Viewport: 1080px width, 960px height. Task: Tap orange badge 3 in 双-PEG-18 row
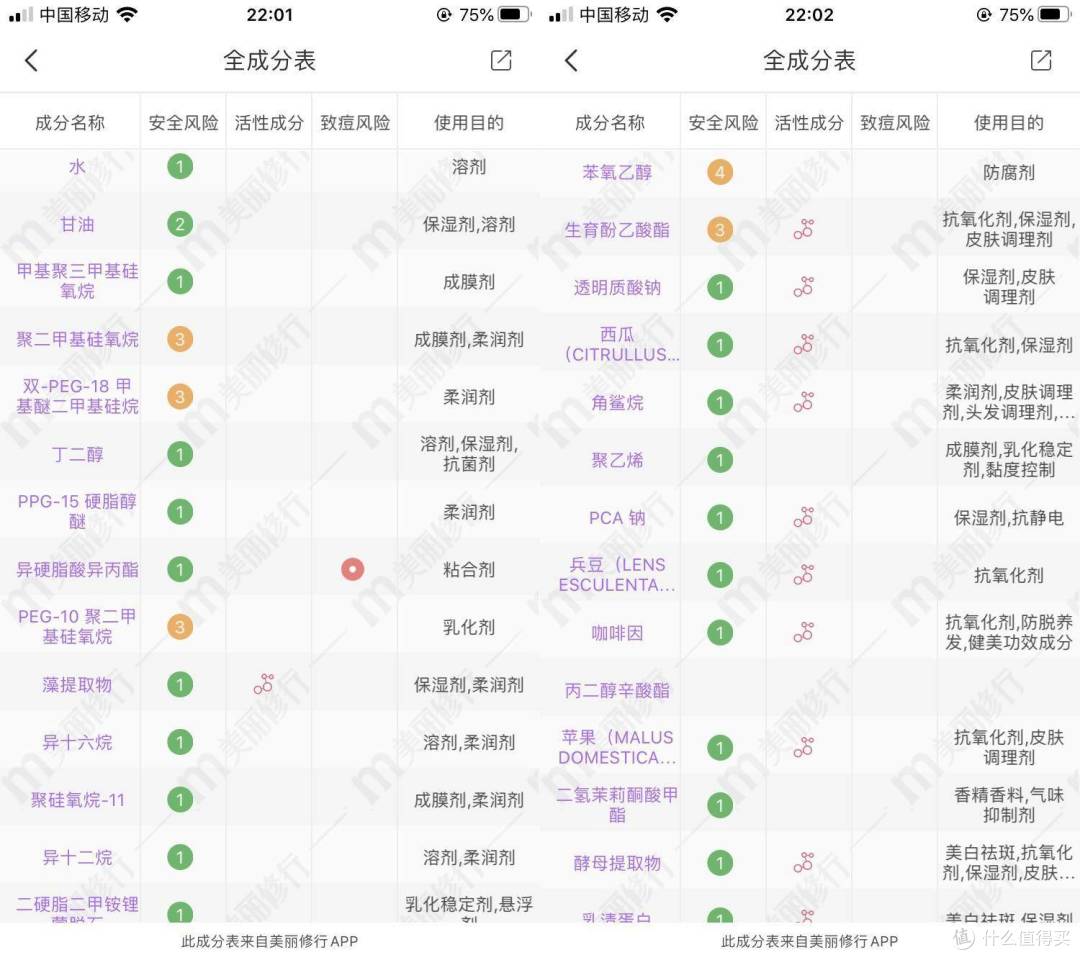[180, 397]
